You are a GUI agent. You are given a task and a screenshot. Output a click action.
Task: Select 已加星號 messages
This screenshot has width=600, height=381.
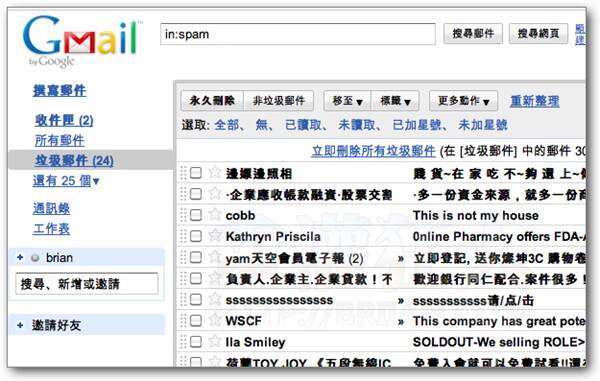pos(417,125)
